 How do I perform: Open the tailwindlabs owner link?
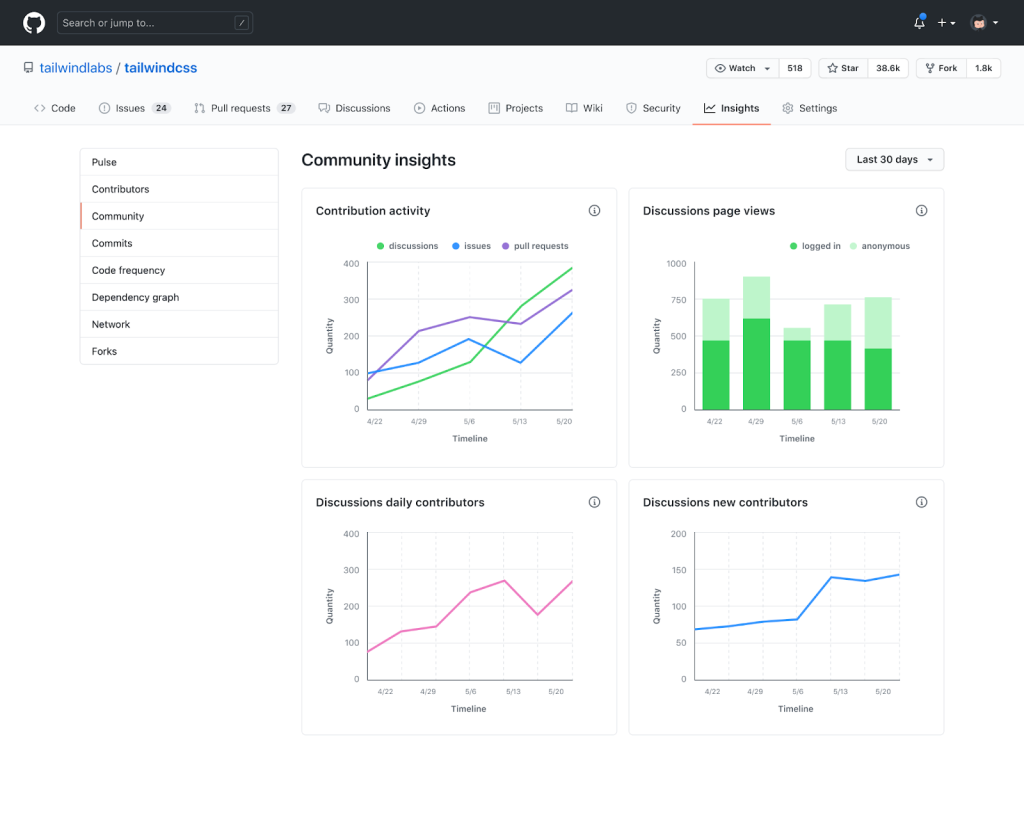pyautogui.click(x=75, y=68)
